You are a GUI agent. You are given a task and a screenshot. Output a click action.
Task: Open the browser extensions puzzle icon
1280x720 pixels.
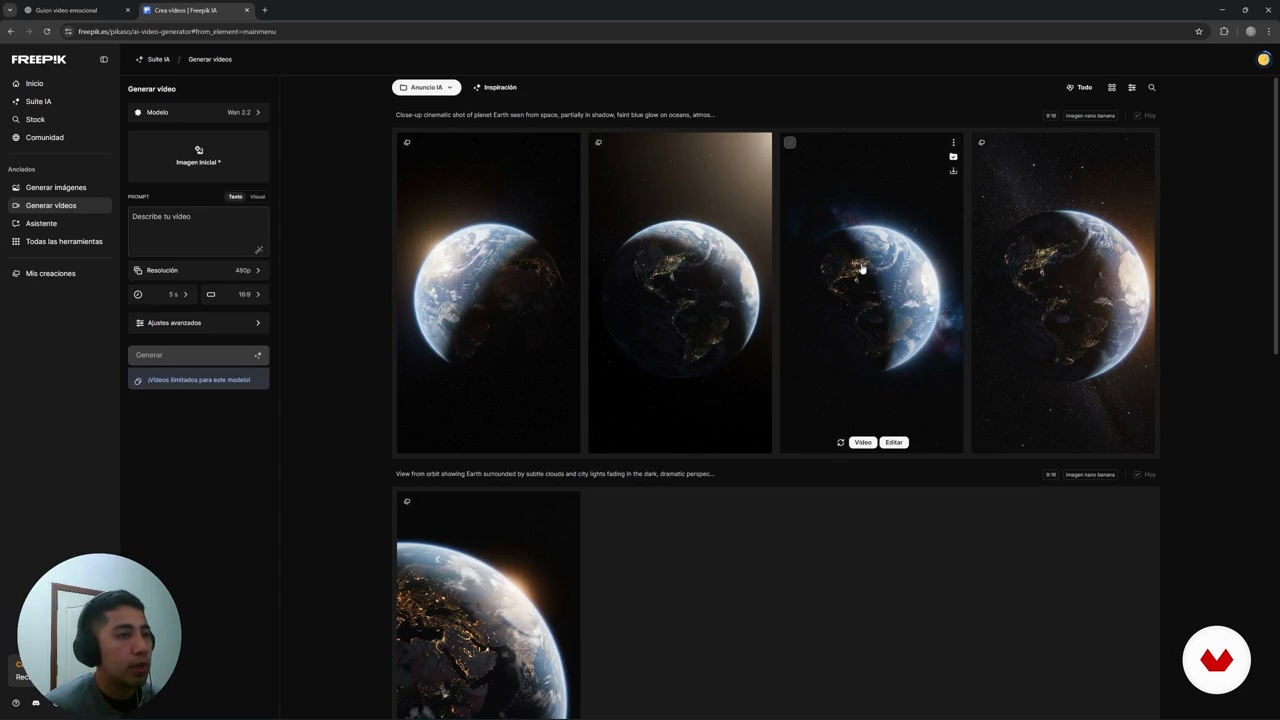pyautogui.click(x=1224, y=31)
